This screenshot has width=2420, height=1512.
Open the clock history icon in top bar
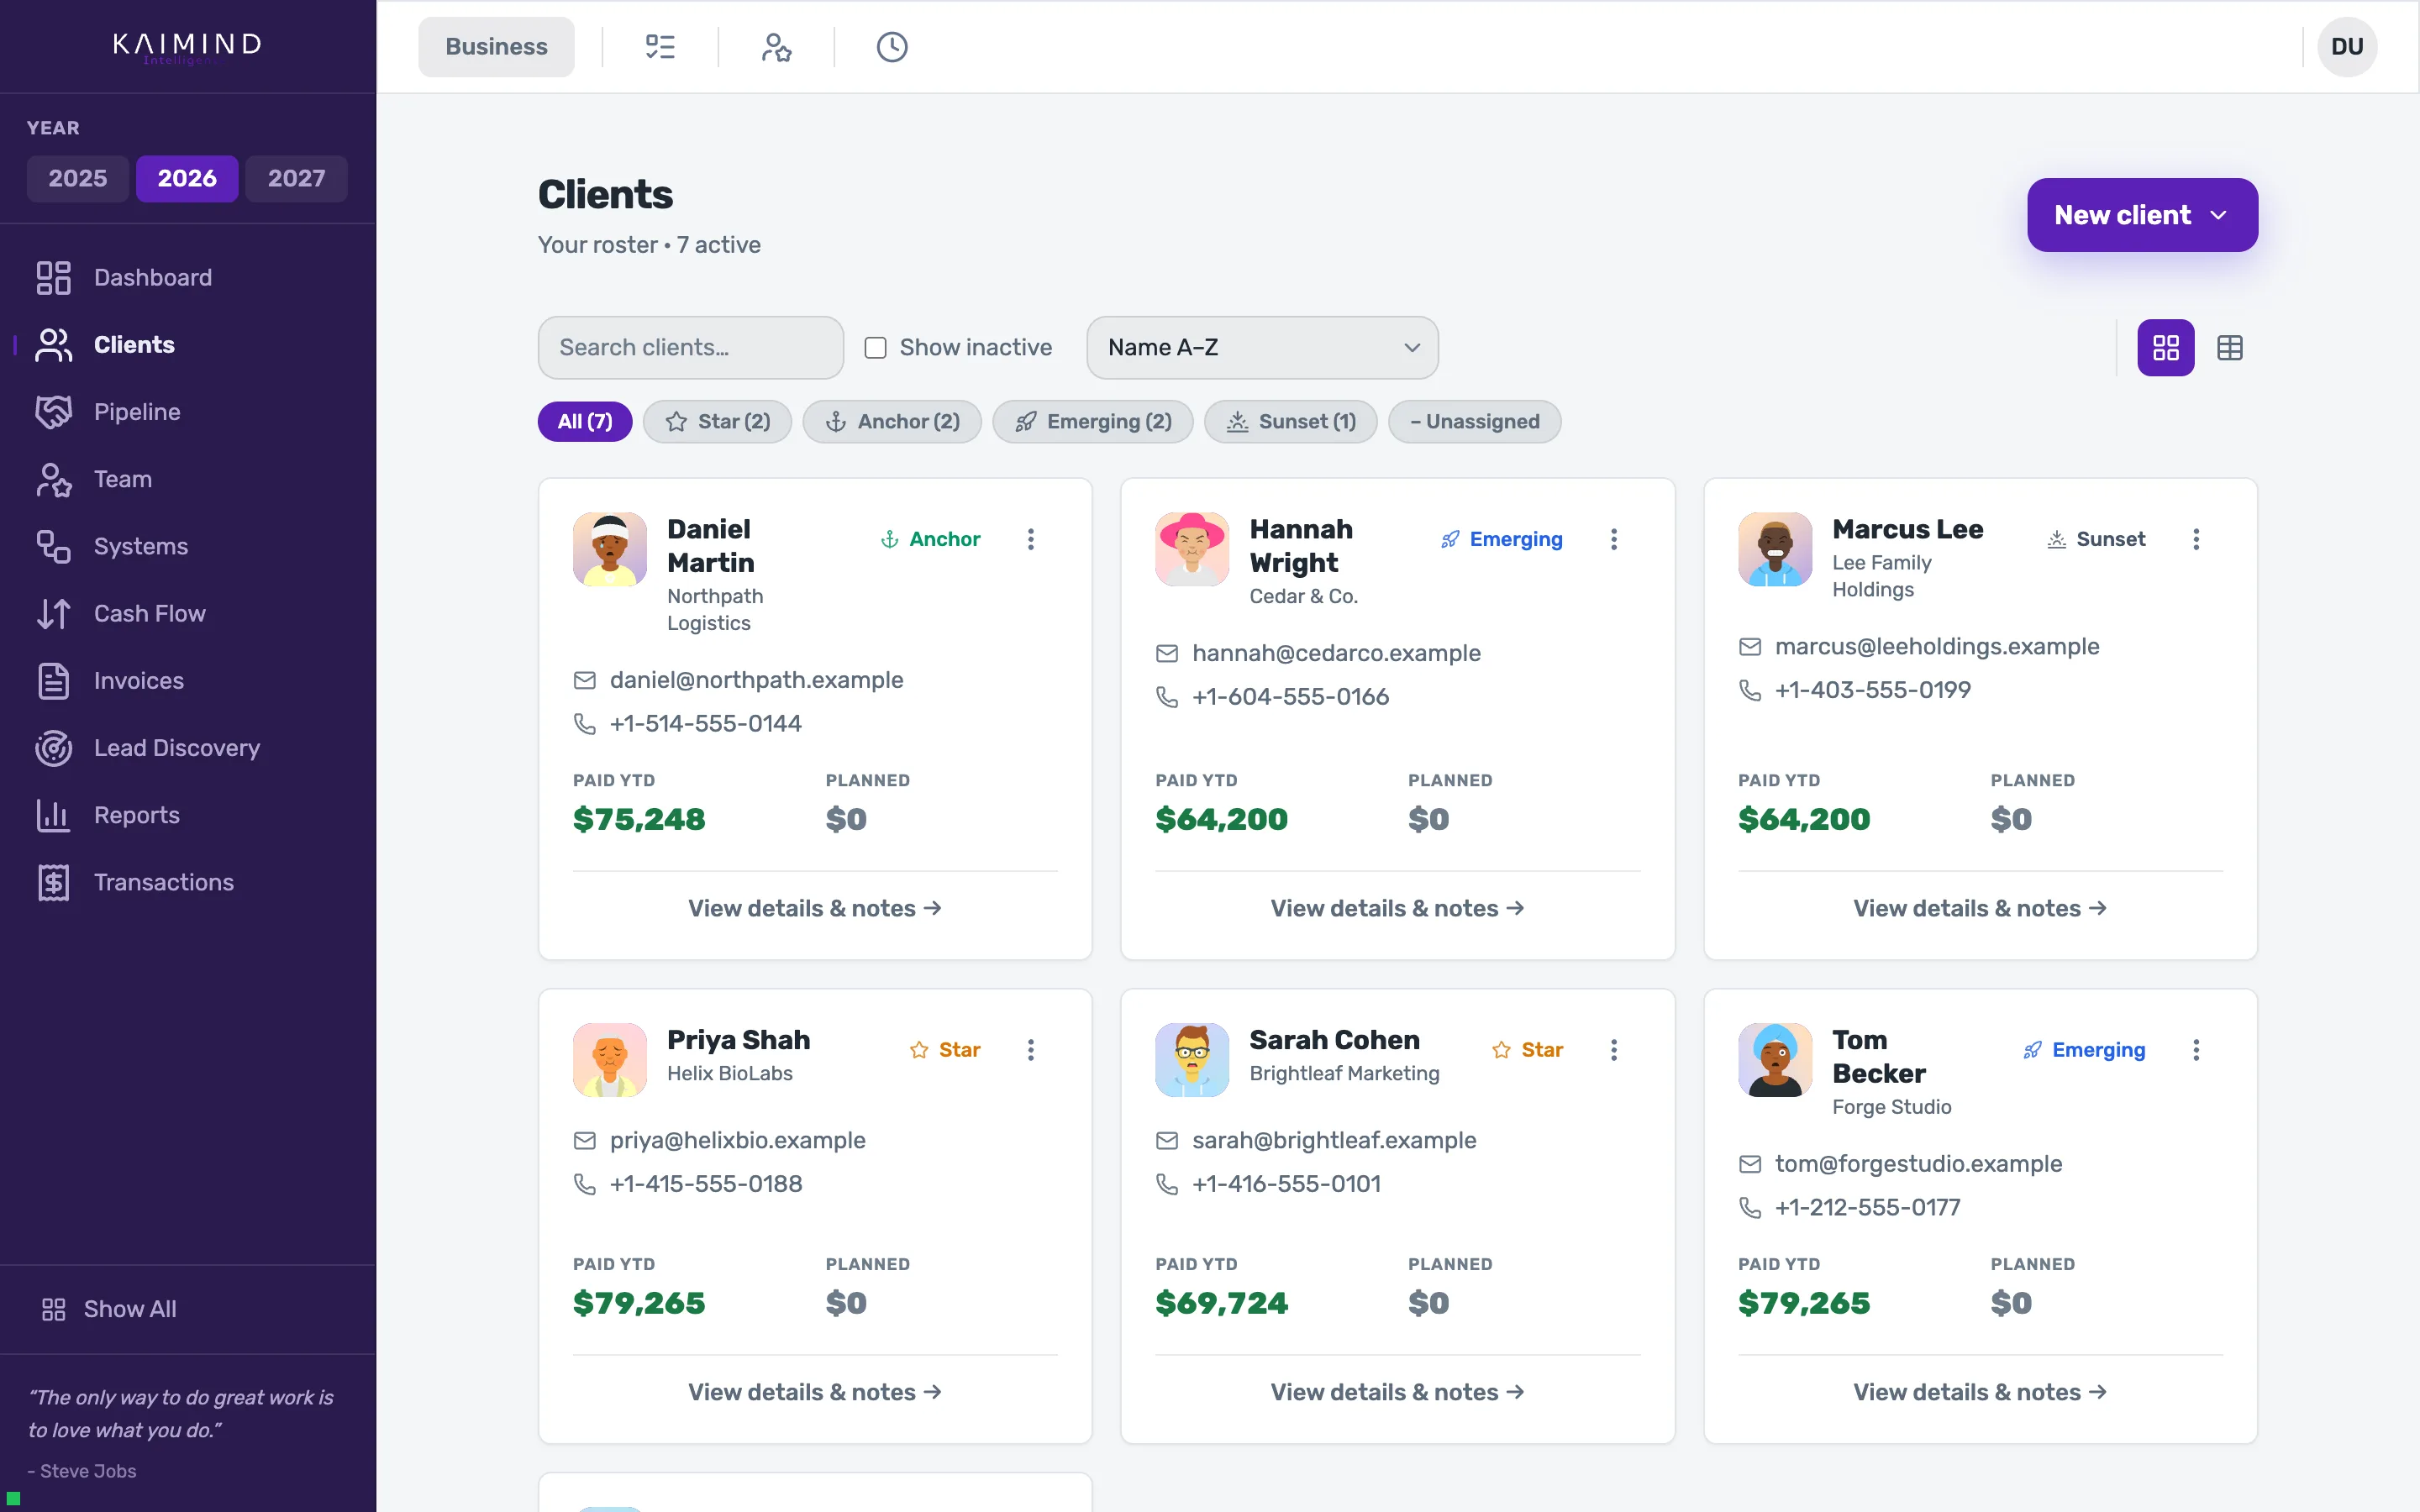(x=892, y=47)
